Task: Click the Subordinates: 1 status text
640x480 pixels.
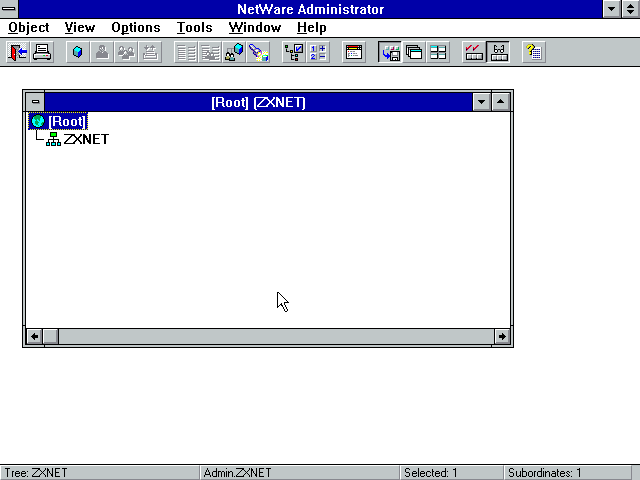Action: tap(544, 473)
